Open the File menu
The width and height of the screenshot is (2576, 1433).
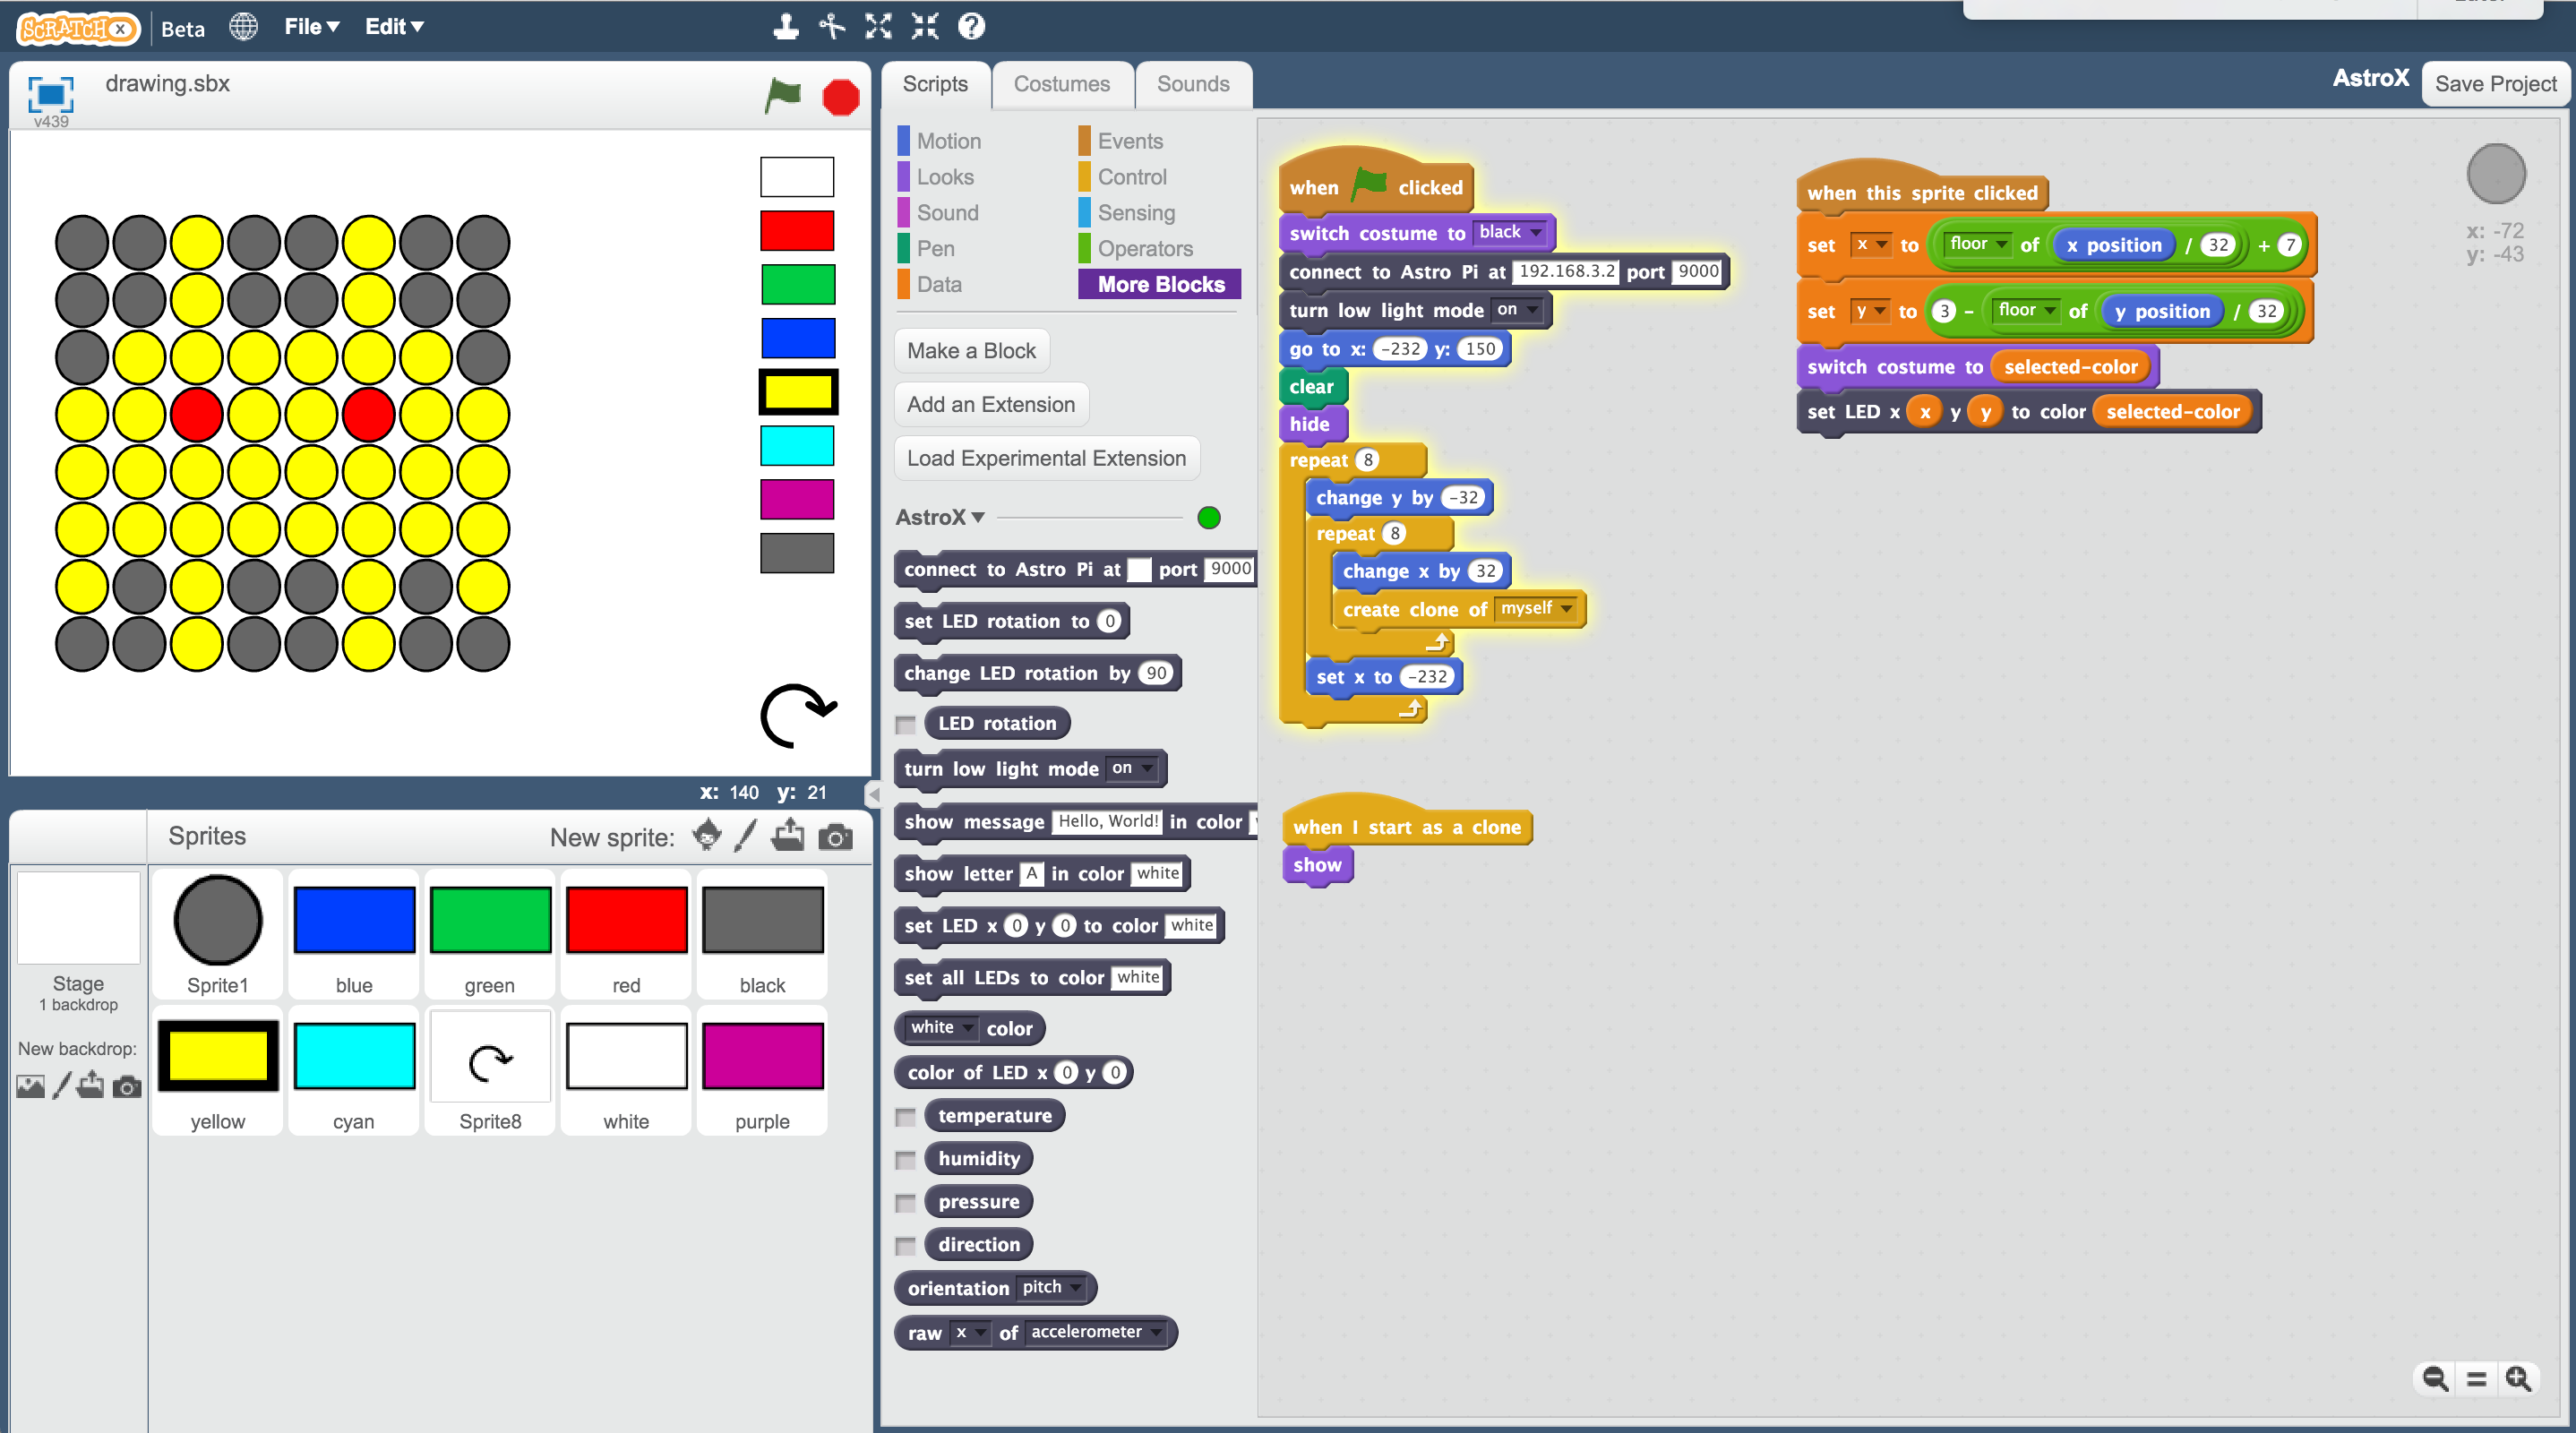point(311,27)
